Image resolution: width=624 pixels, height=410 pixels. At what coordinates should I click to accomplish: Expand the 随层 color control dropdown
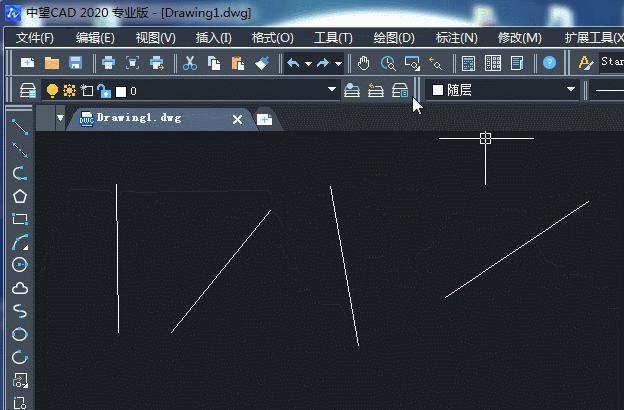click(x=571, y=89)
